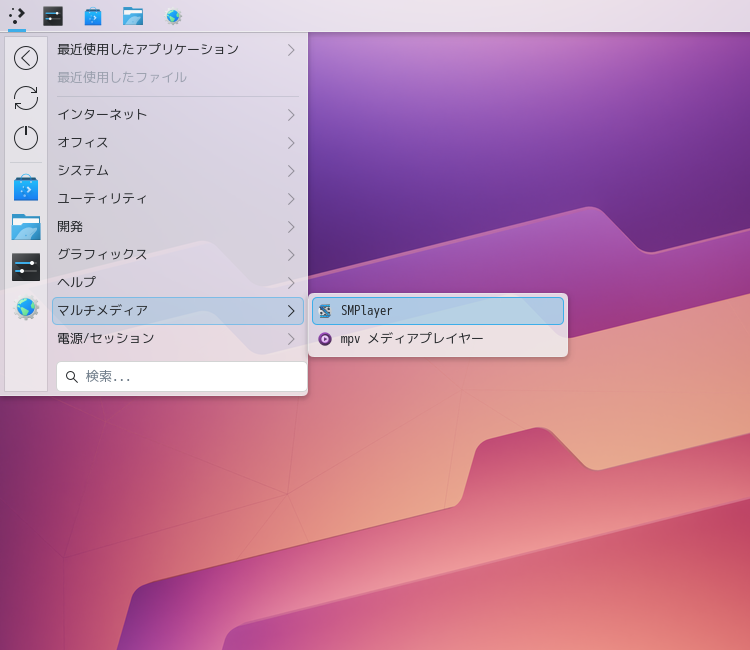Click the logout back-arrow icon in sidebar
Image resolution: width=750 pixels, height=650 pixels.
tap(26, 58)
